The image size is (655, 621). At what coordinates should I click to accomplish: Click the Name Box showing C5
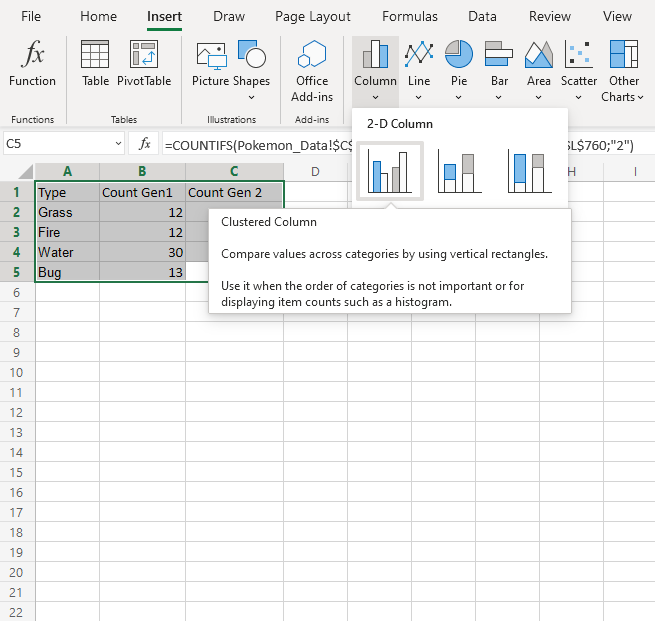pyautogui.click(x=55, y=144)
